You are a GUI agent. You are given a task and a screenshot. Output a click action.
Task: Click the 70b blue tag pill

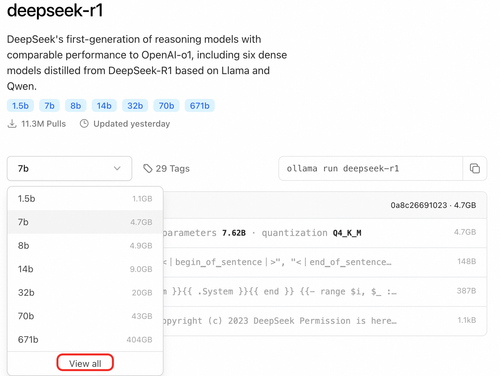[166, 106]
